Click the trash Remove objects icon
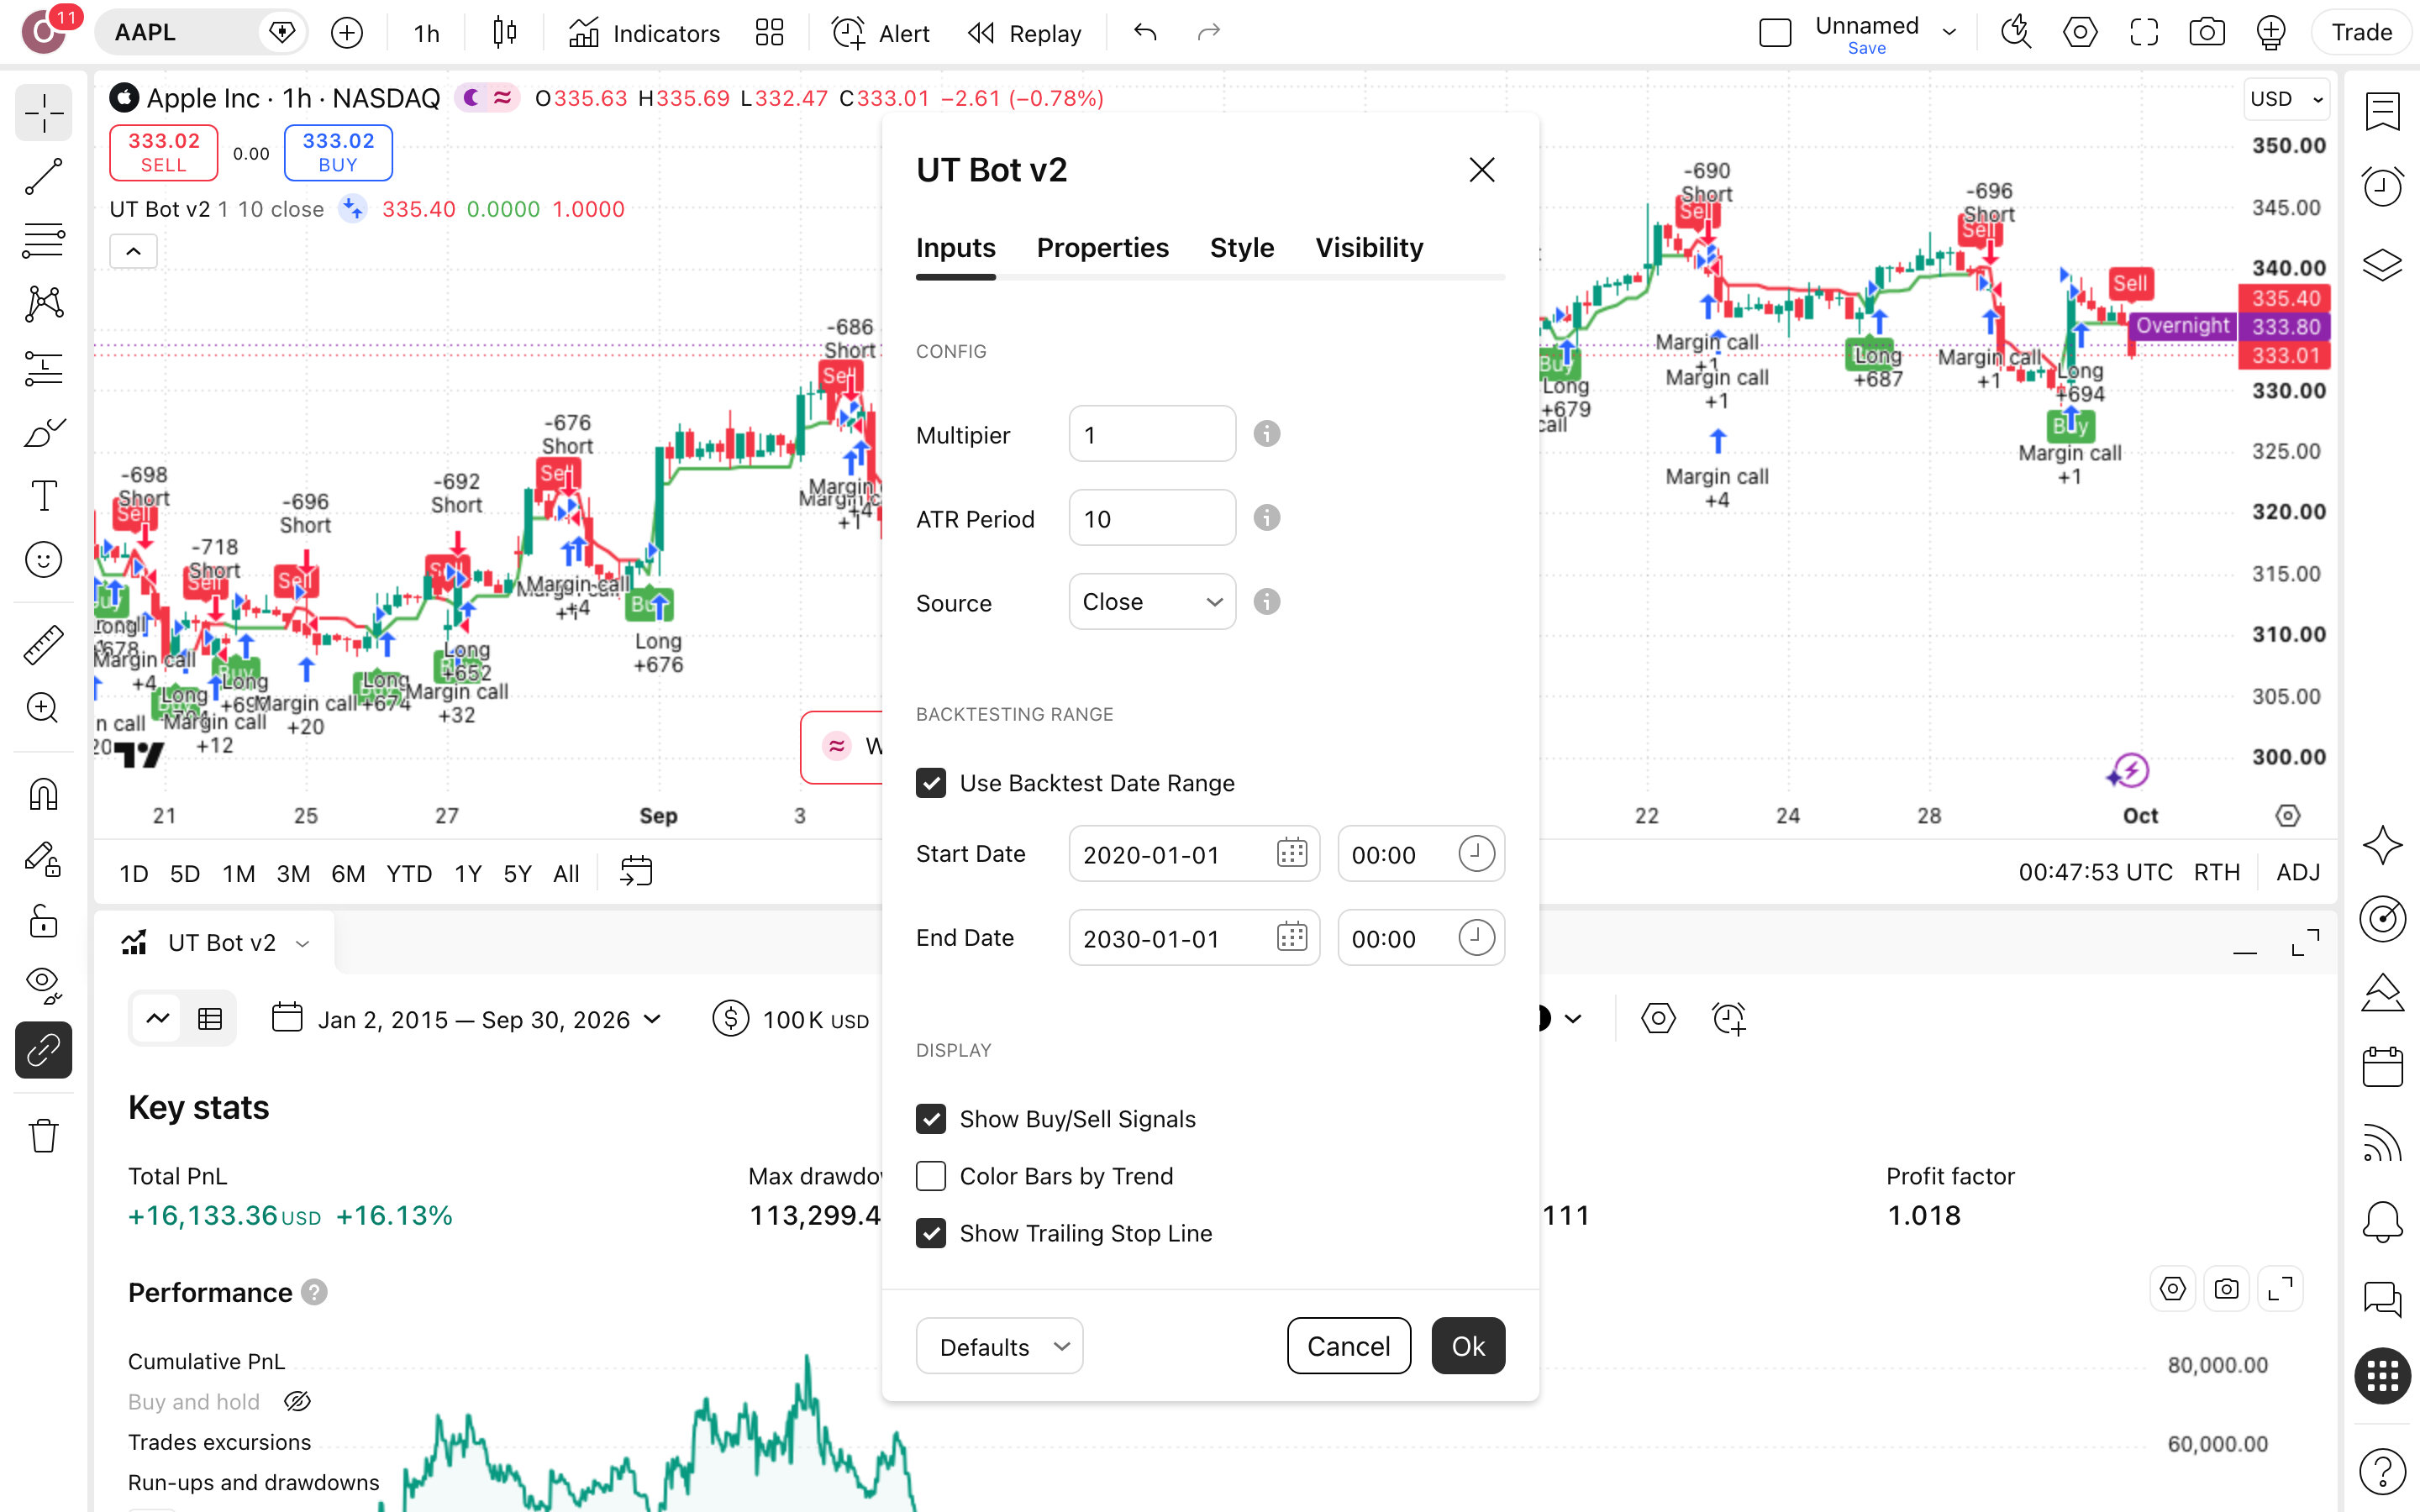Screen dimensions: 2420x1512 coord(43,1136)
